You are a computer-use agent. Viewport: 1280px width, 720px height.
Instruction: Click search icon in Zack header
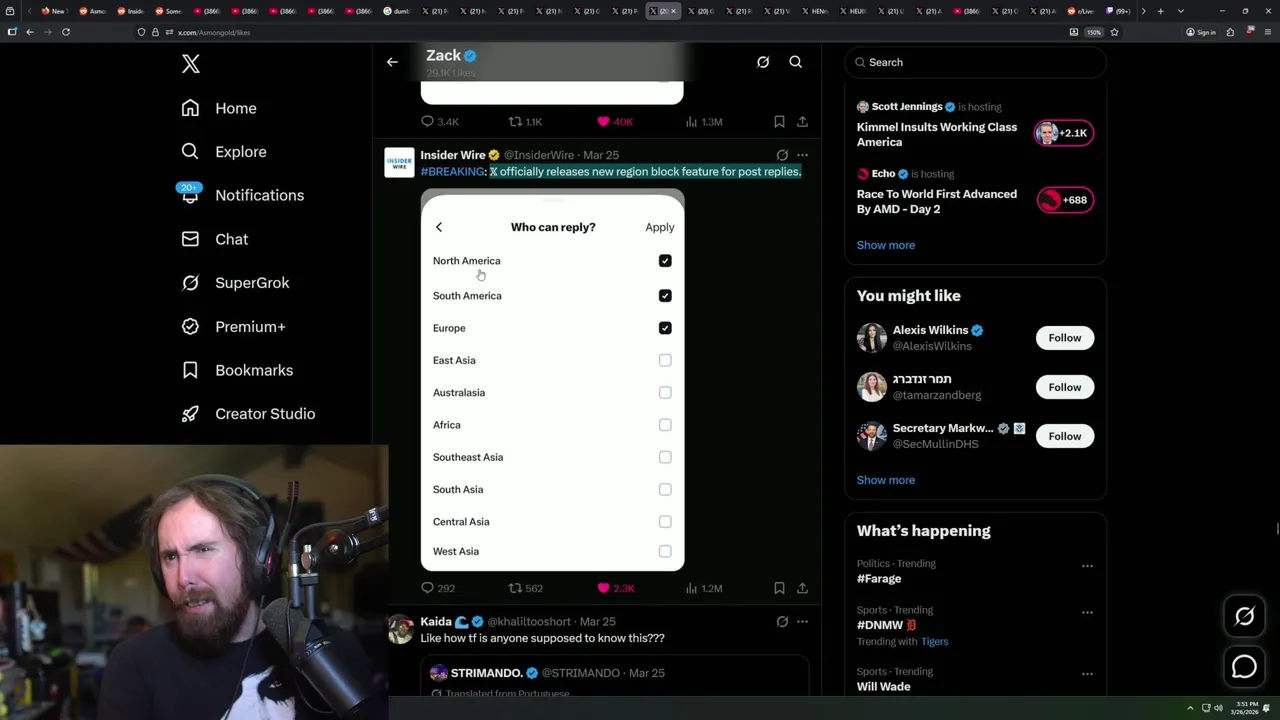coord(796,62)
